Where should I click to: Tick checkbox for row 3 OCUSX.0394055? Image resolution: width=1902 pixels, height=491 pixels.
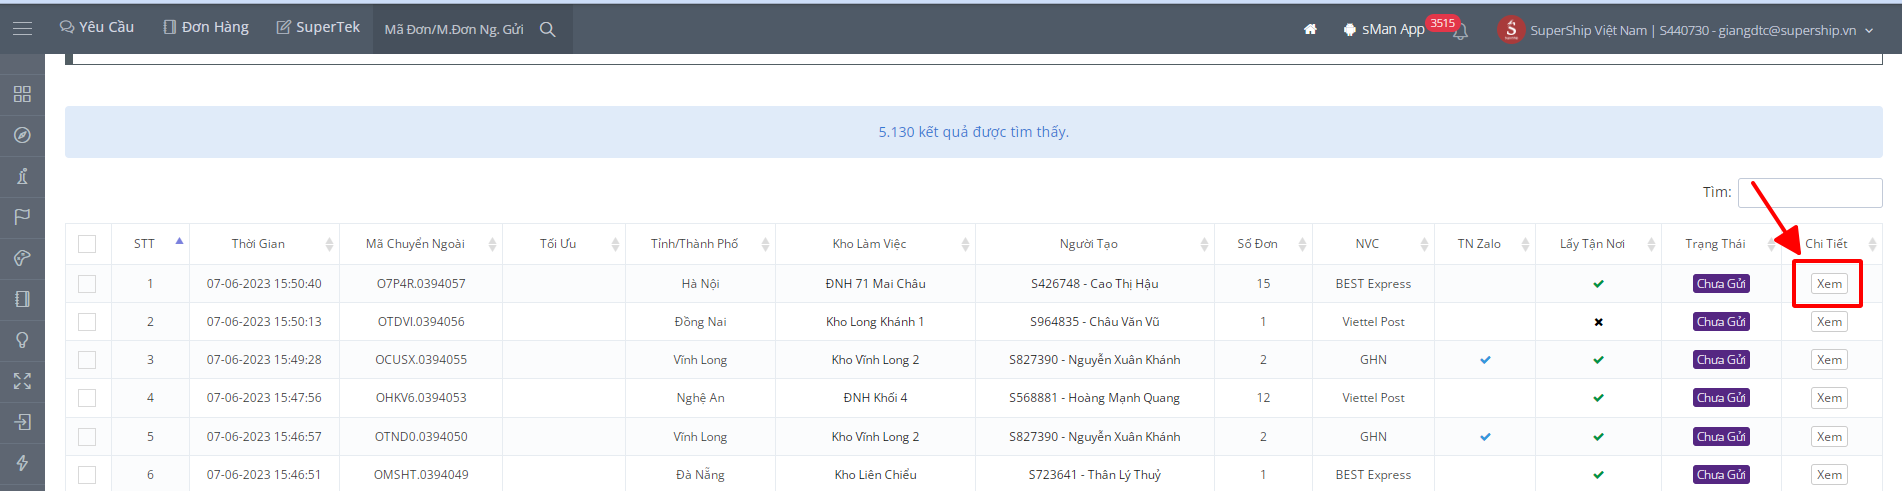tap(87, 360)
